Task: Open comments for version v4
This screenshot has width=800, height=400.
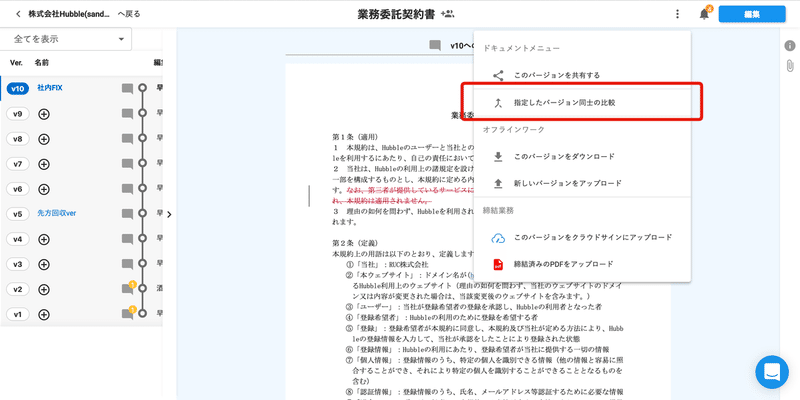Action: click(x=128, y=239)
